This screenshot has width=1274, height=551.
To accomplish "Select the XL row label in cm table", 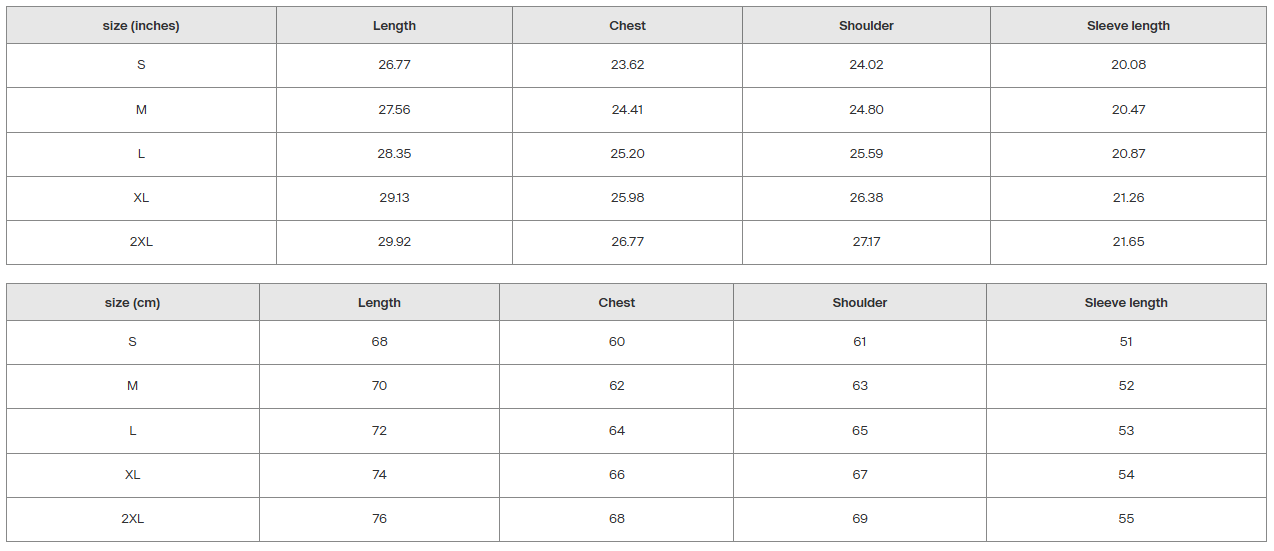I will (132, 475).
